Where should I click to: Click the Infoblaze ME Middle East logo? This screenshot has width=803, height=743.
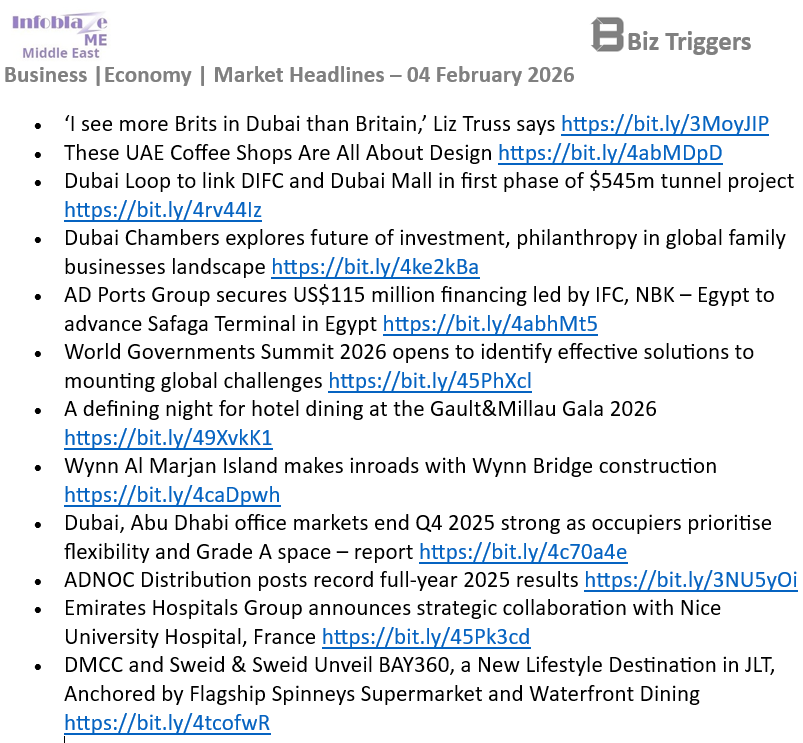pyautogui.click(x=60, y=35)
